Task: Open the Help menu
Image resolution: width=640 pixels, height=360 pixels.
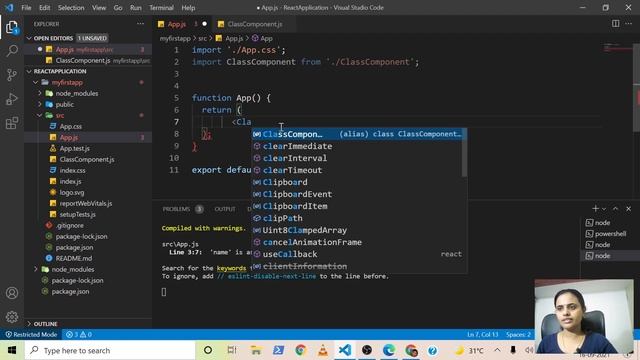Action: click(x=188, y=8)
